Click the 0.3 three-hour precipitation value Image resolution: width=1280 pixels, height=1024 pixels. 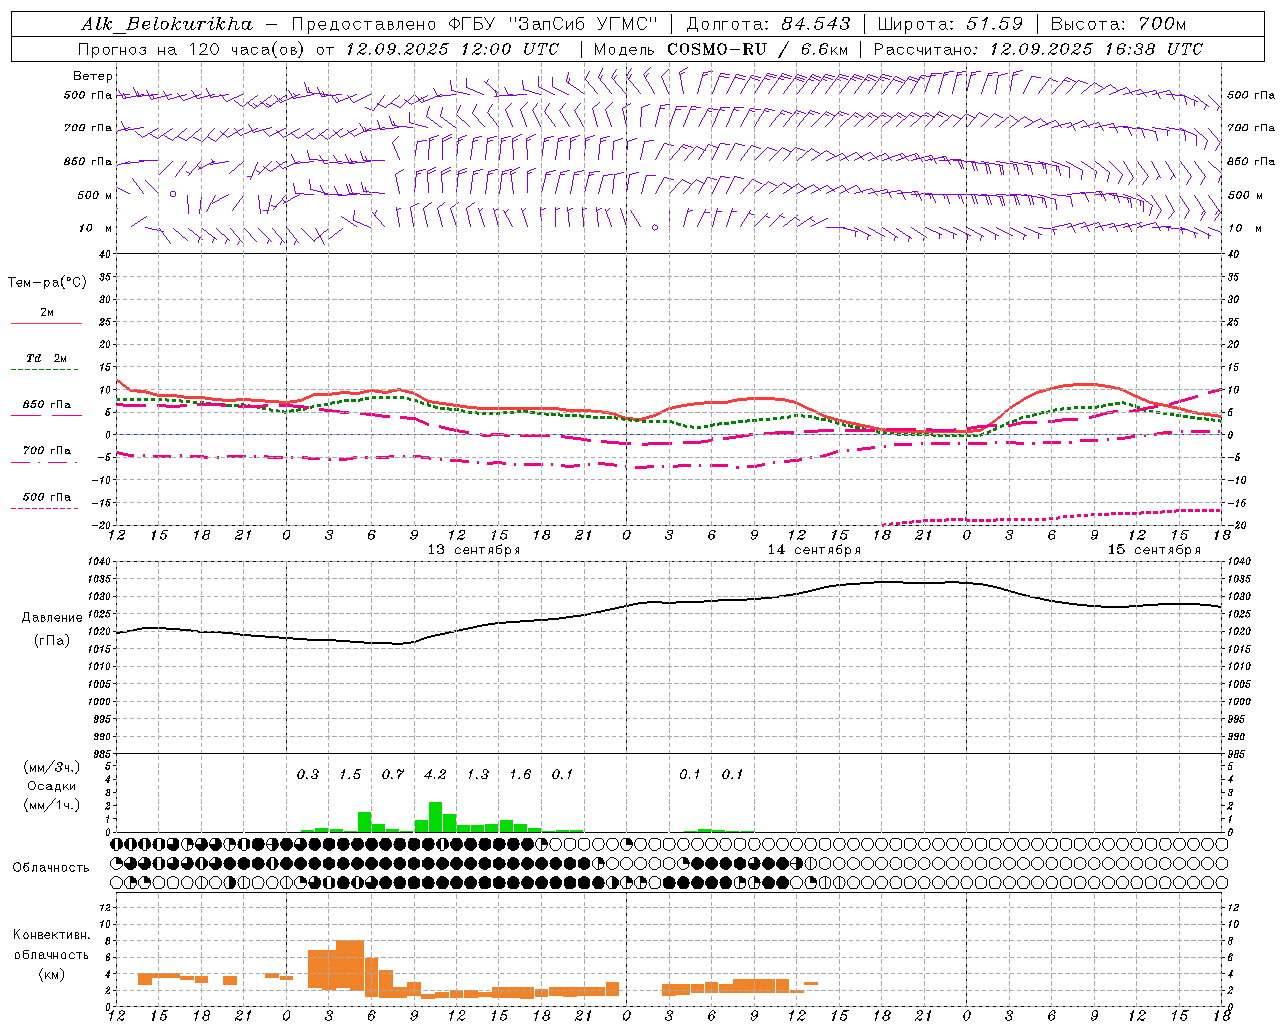(308, 774)
